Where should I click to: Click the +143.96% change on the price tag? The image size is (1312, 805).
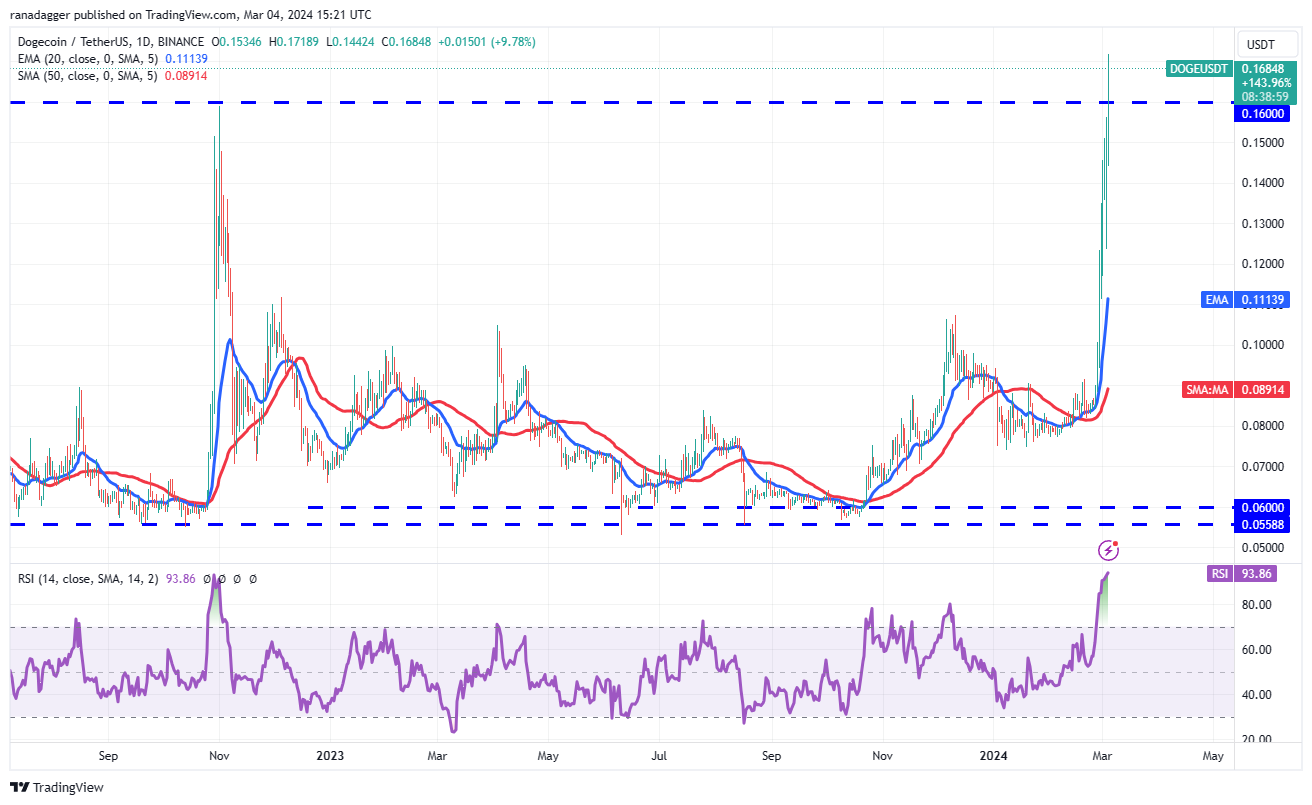tap(1267, 83)
